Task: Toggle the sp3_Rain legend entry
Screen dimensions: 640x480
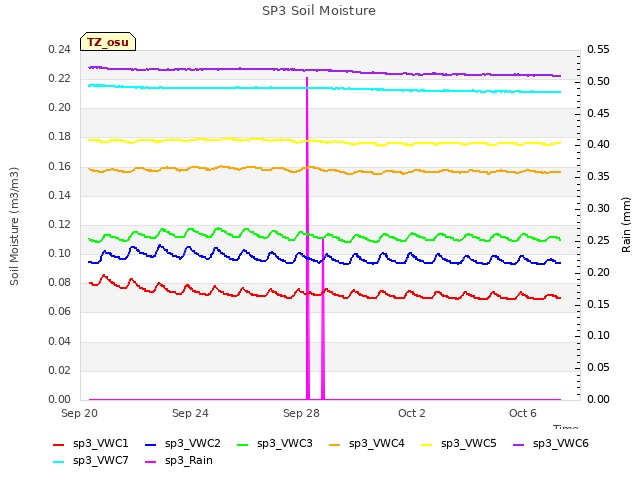Action: pos(179,461)
